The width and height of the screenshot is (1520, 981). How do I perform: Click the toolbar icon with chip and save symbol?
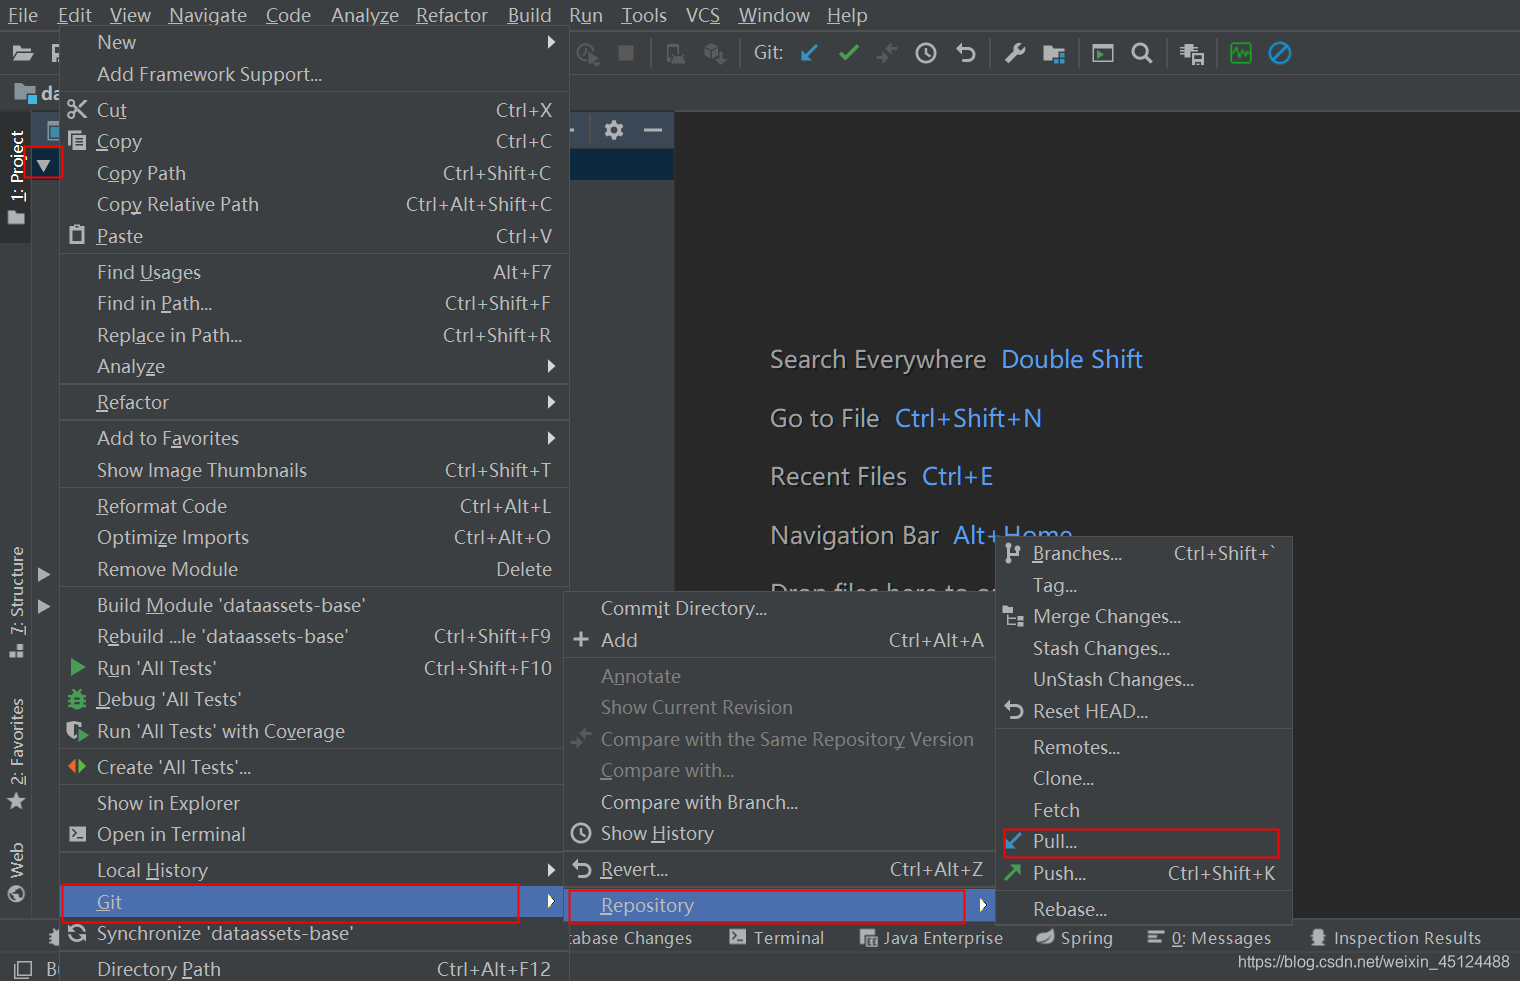pos(1192,54)
